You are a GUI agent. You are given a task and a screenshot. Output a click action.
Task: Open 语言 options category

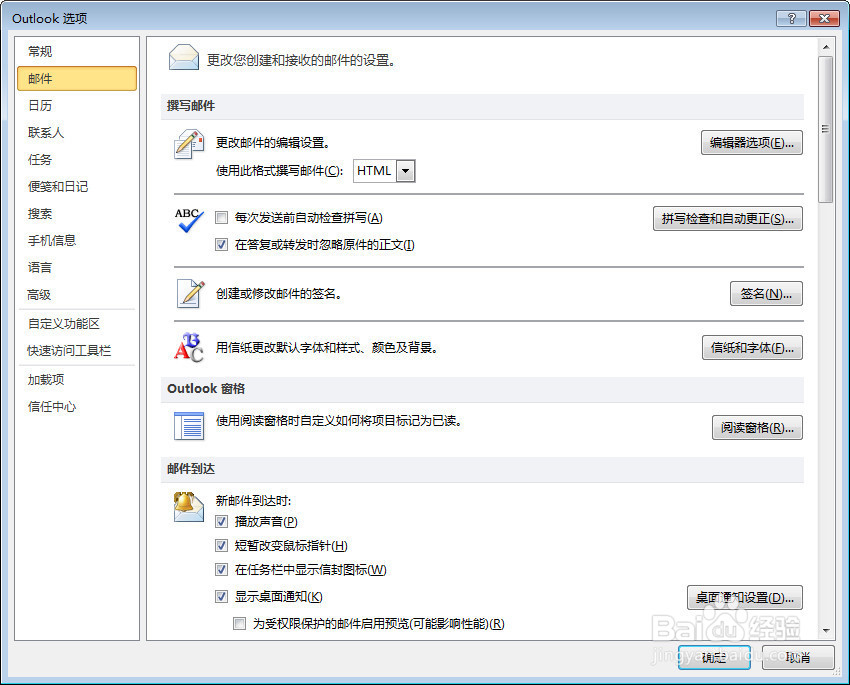(77, 268)
